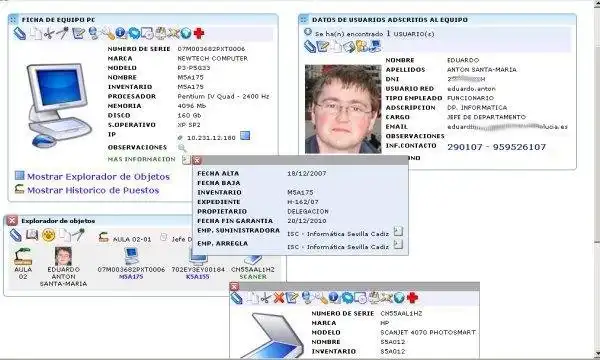Click crossed tools icon in Ficha de Equipo PC toolbar

coord(173,34)
